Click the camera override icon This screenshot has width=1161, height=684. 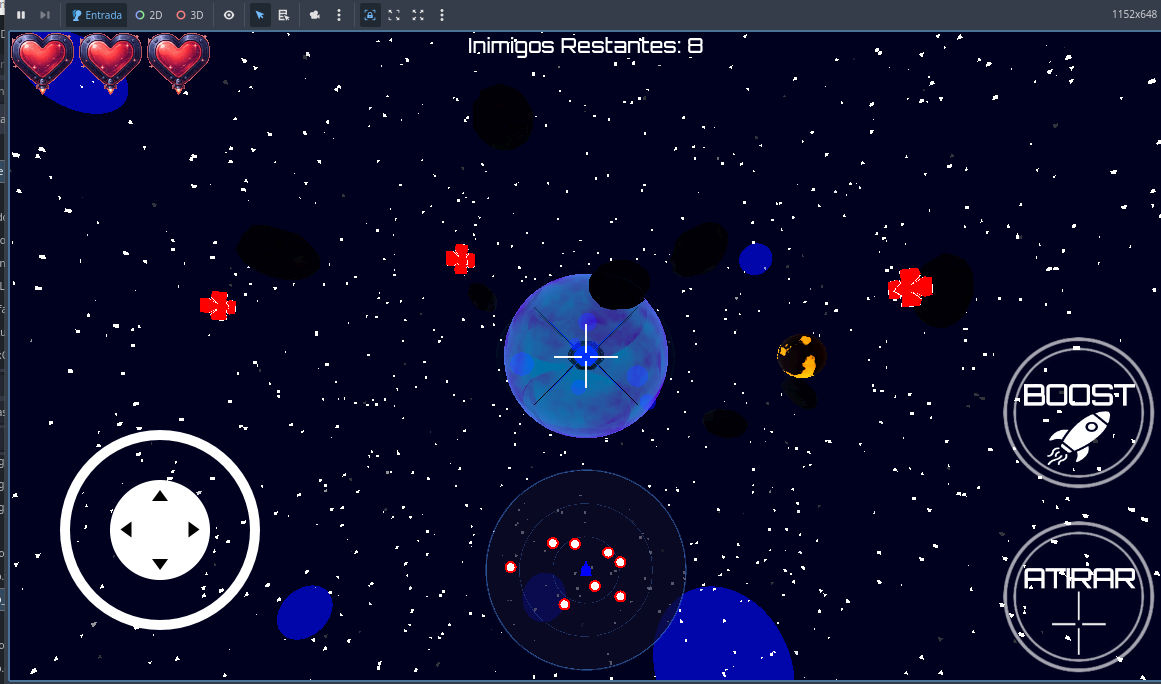[x=315, y=15]
